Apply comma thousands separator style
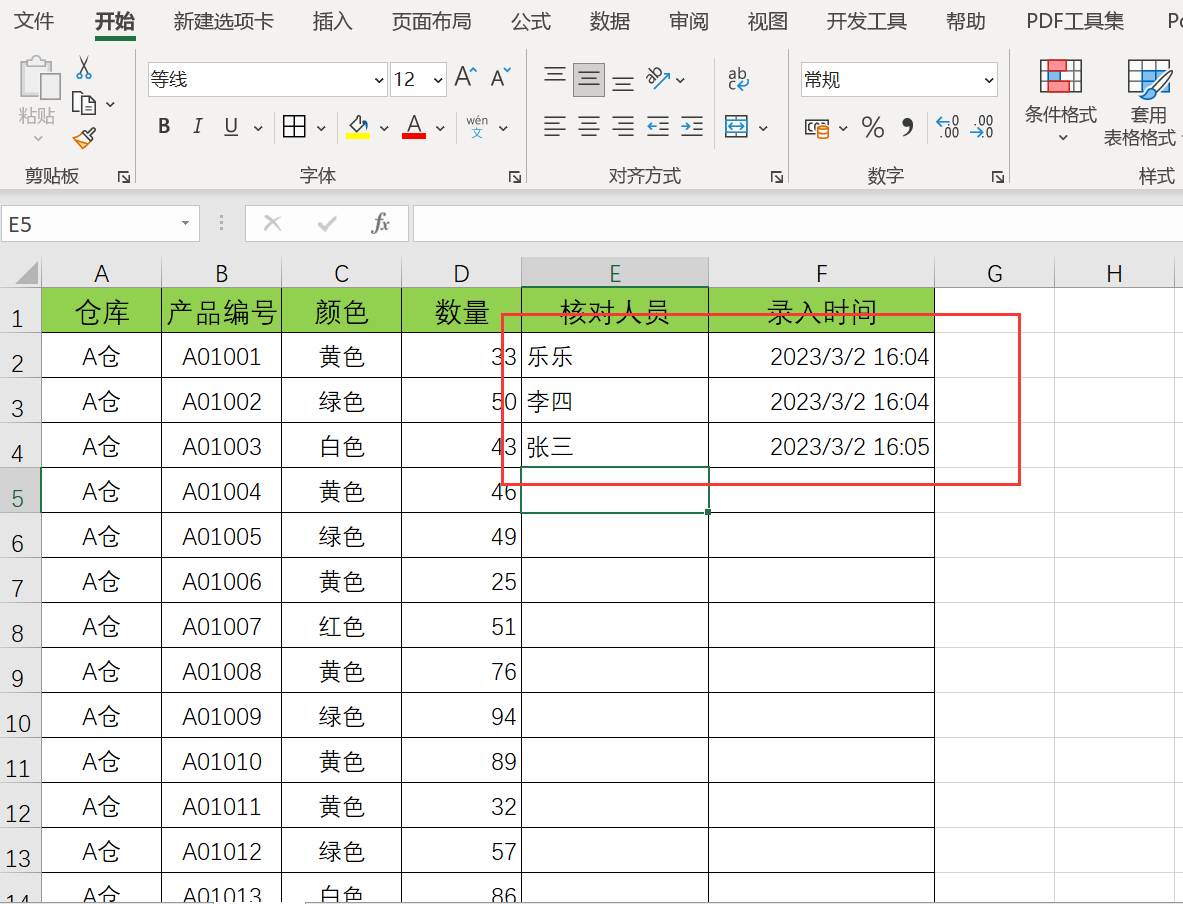Viewport: 1183px width, 904px height. tap(908, 127)
